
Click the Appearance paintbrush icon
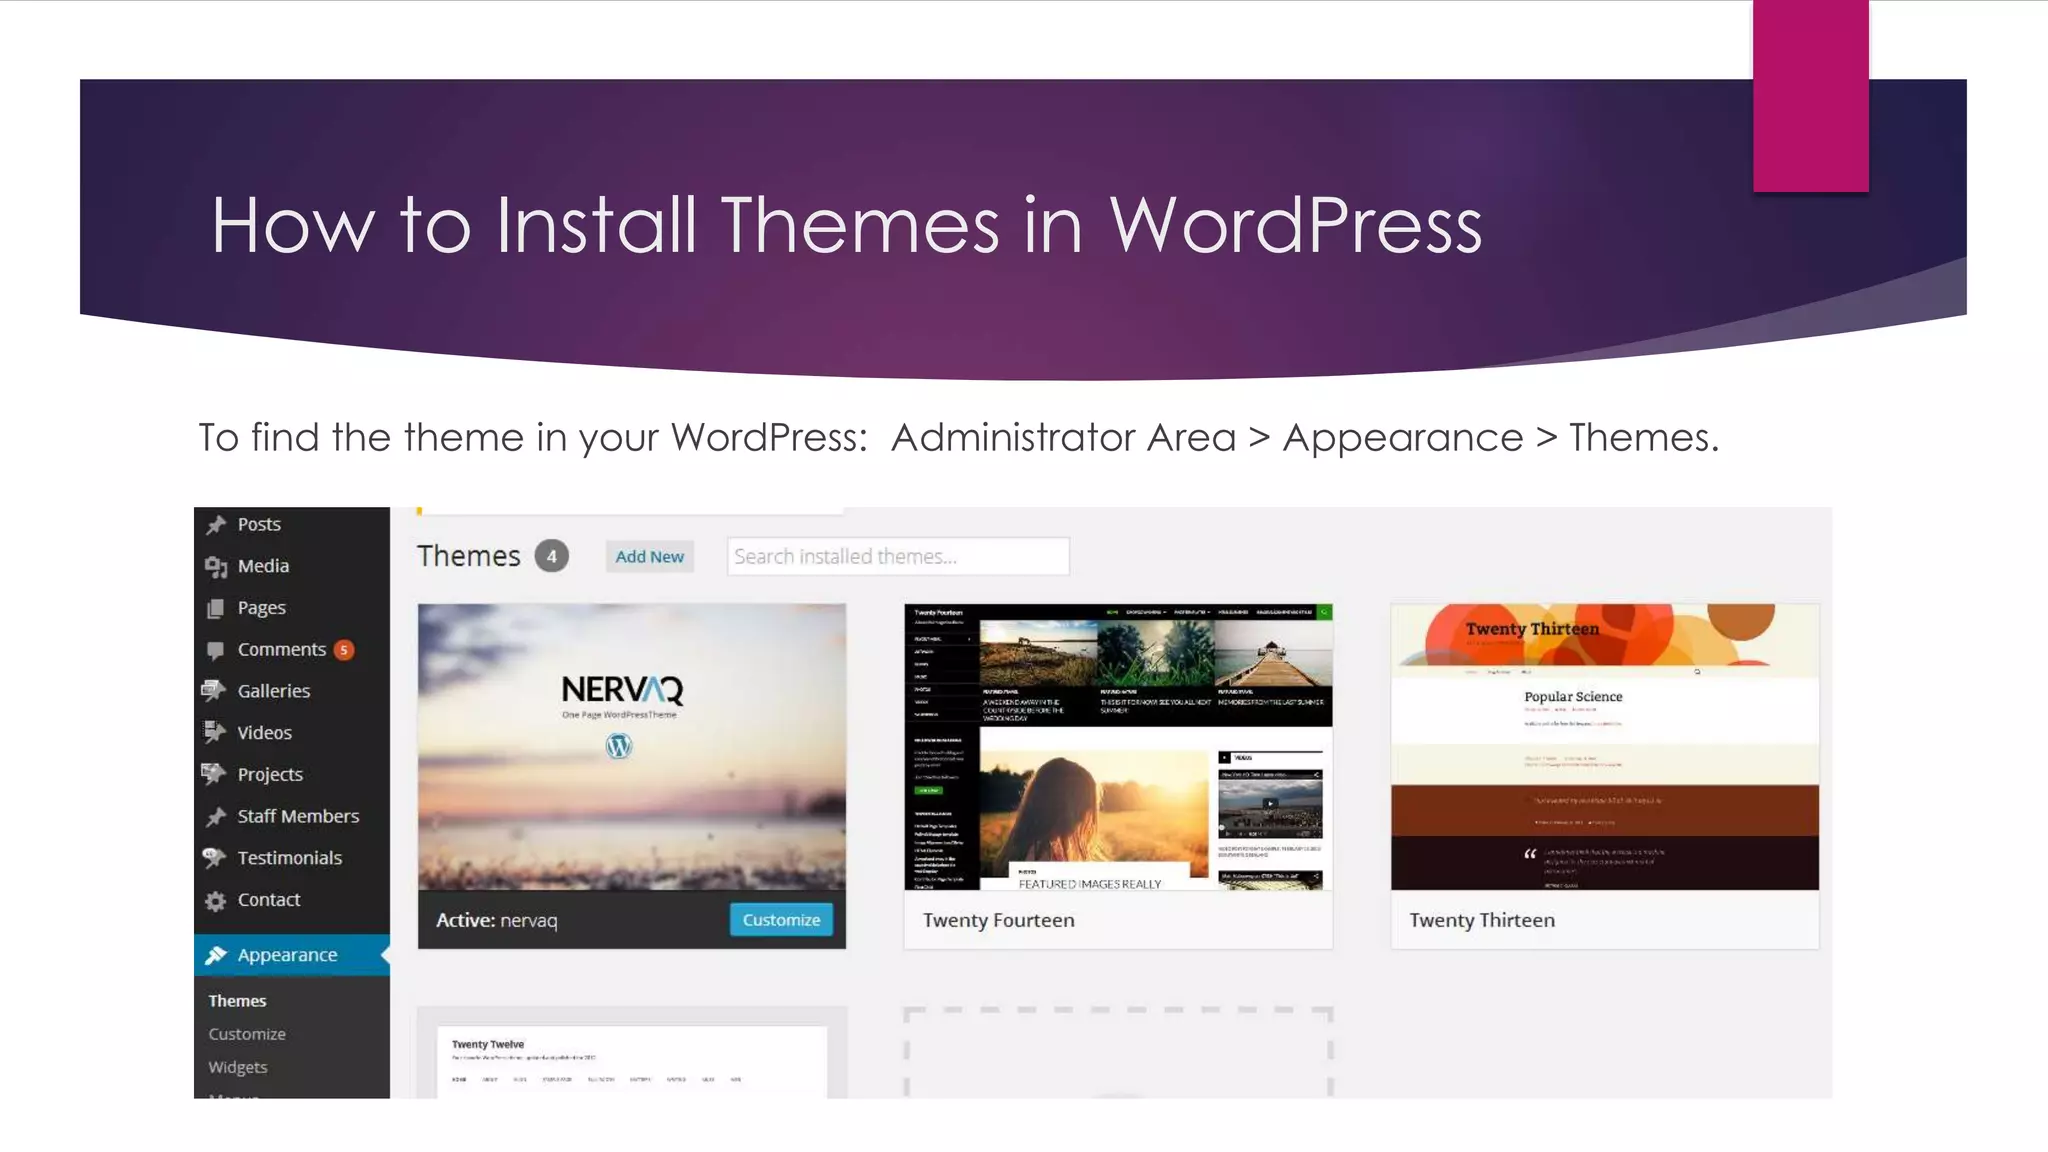coord(215,955)
